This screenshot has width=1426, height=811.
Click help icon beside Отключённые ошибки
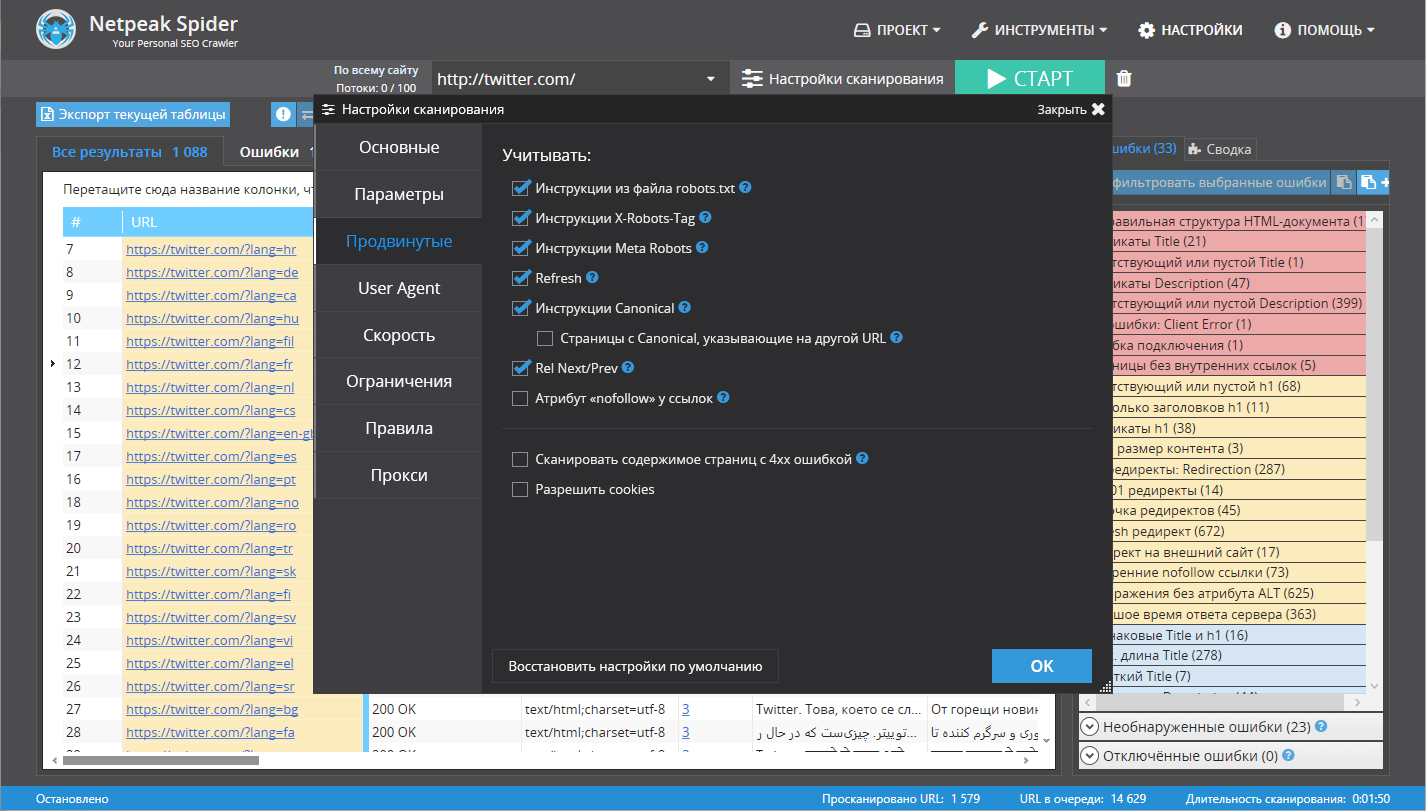click(1289, 755)
